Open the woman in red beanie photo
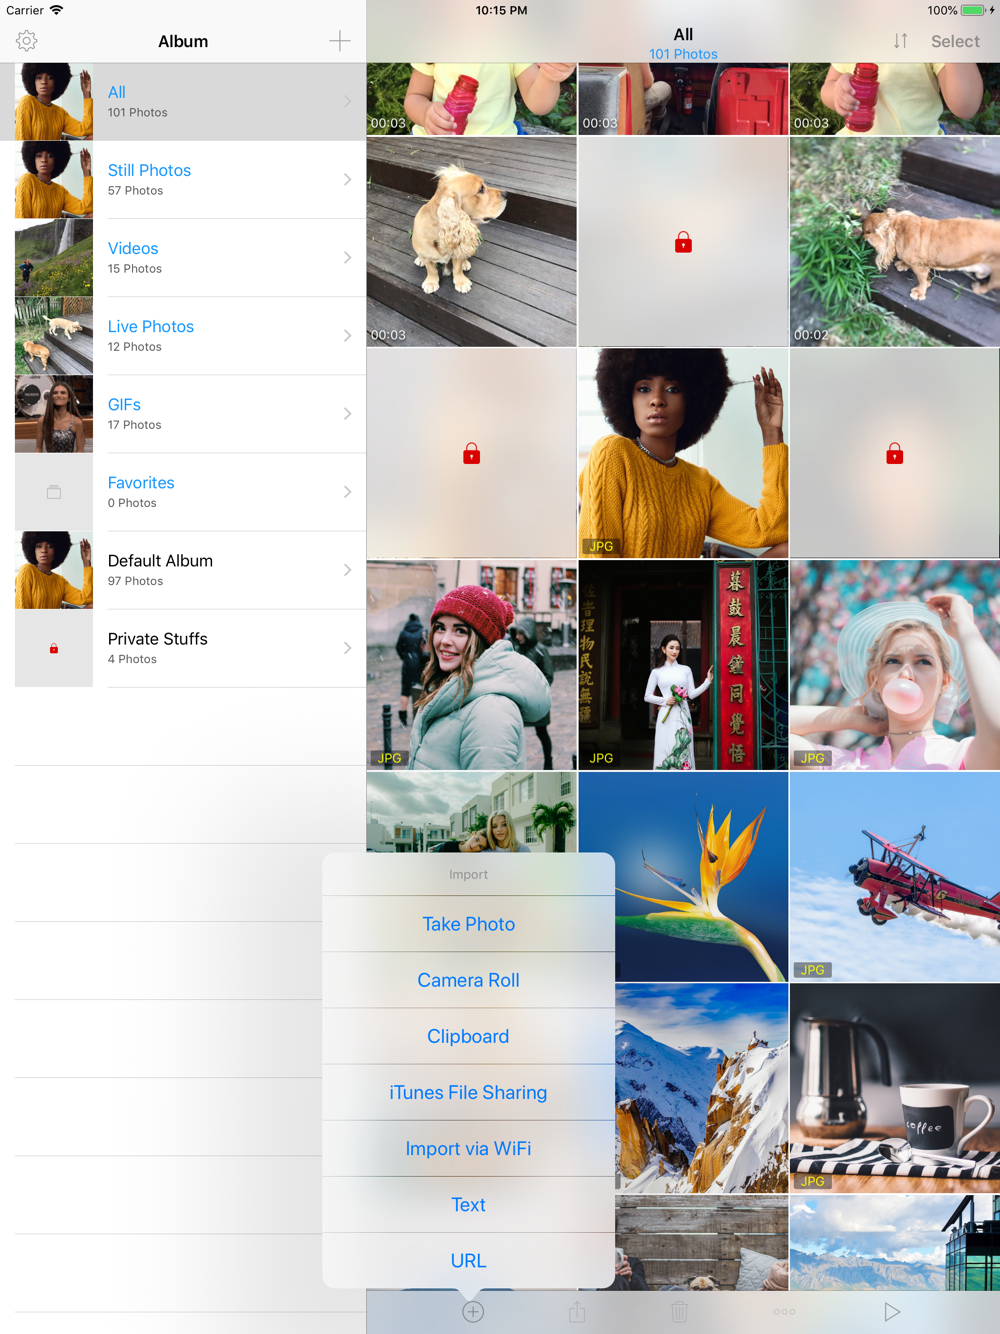Image resolution: width=1000 pixels, height=1334 pixels. [471, 665]
